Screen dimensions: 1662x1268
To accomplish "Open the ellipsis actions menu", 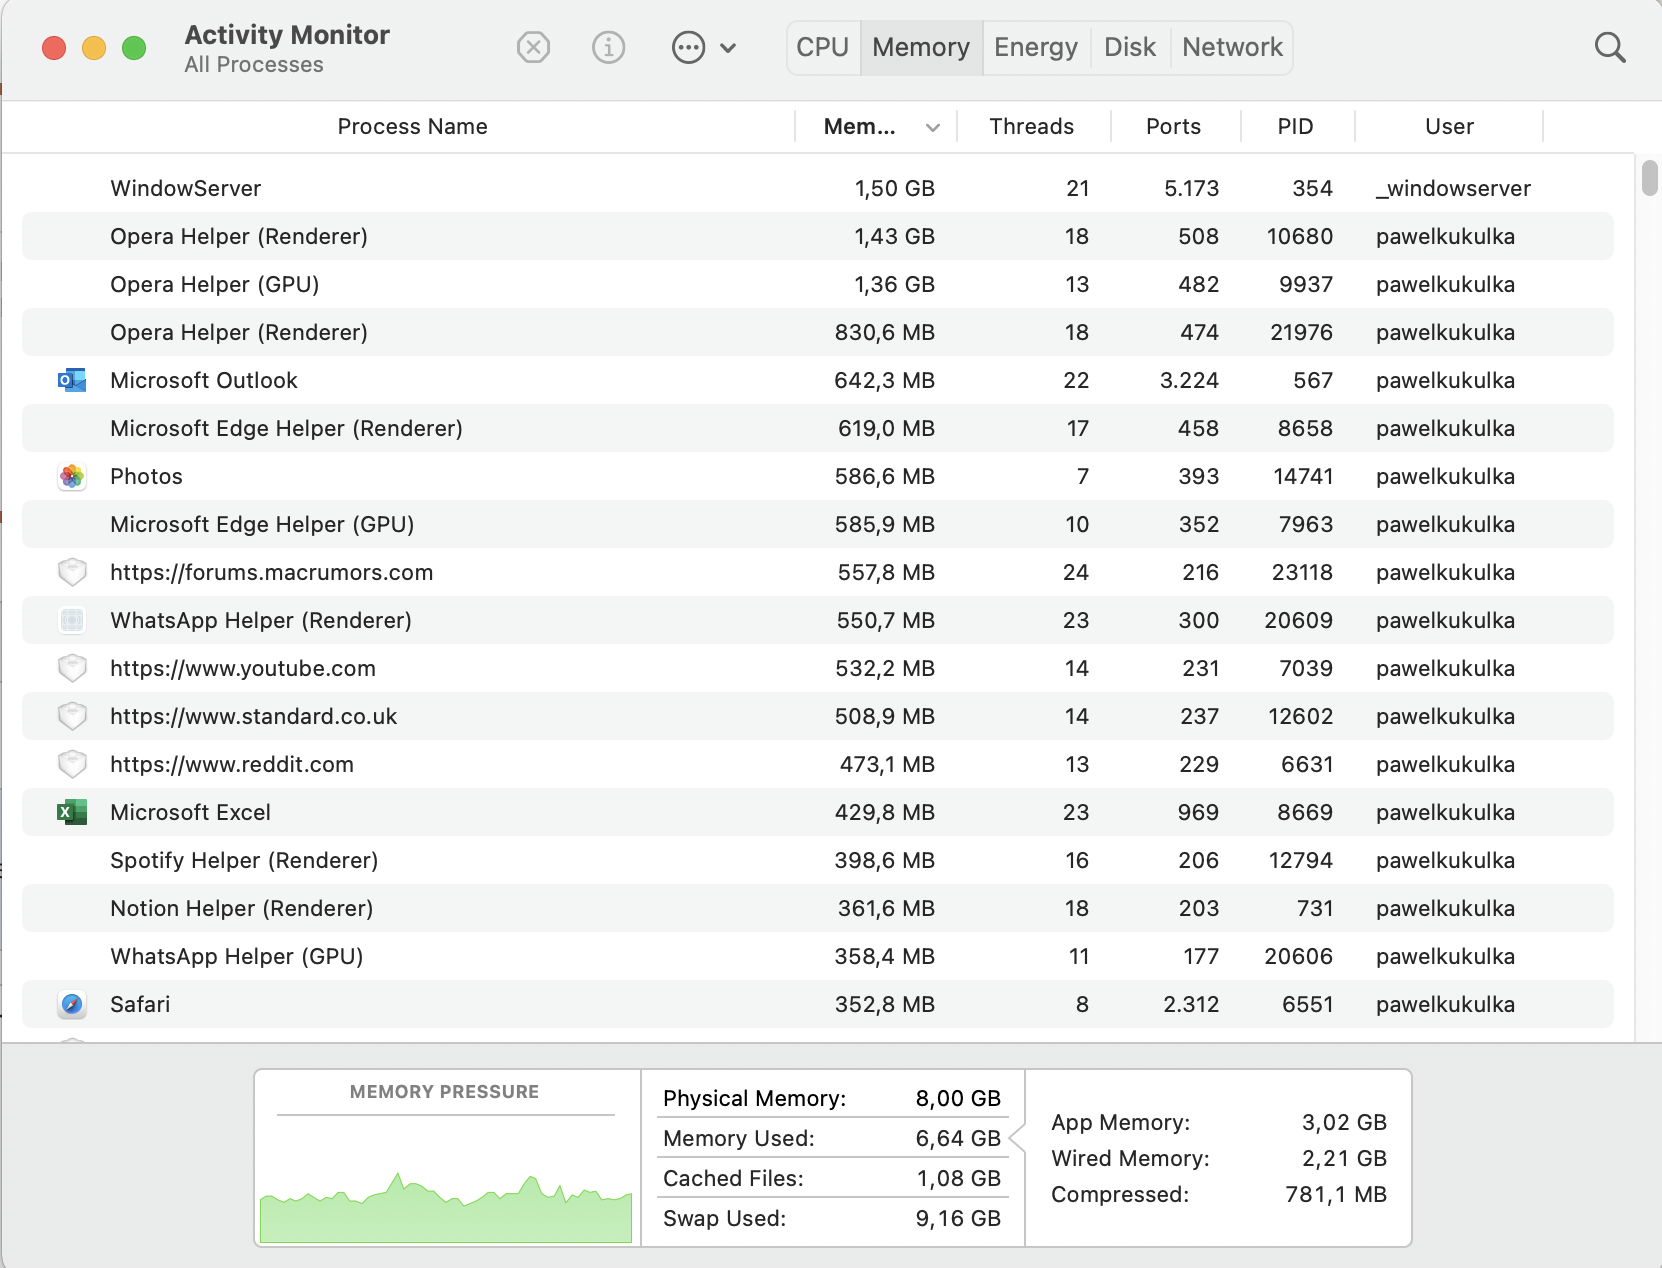I will tap(689, 47).
